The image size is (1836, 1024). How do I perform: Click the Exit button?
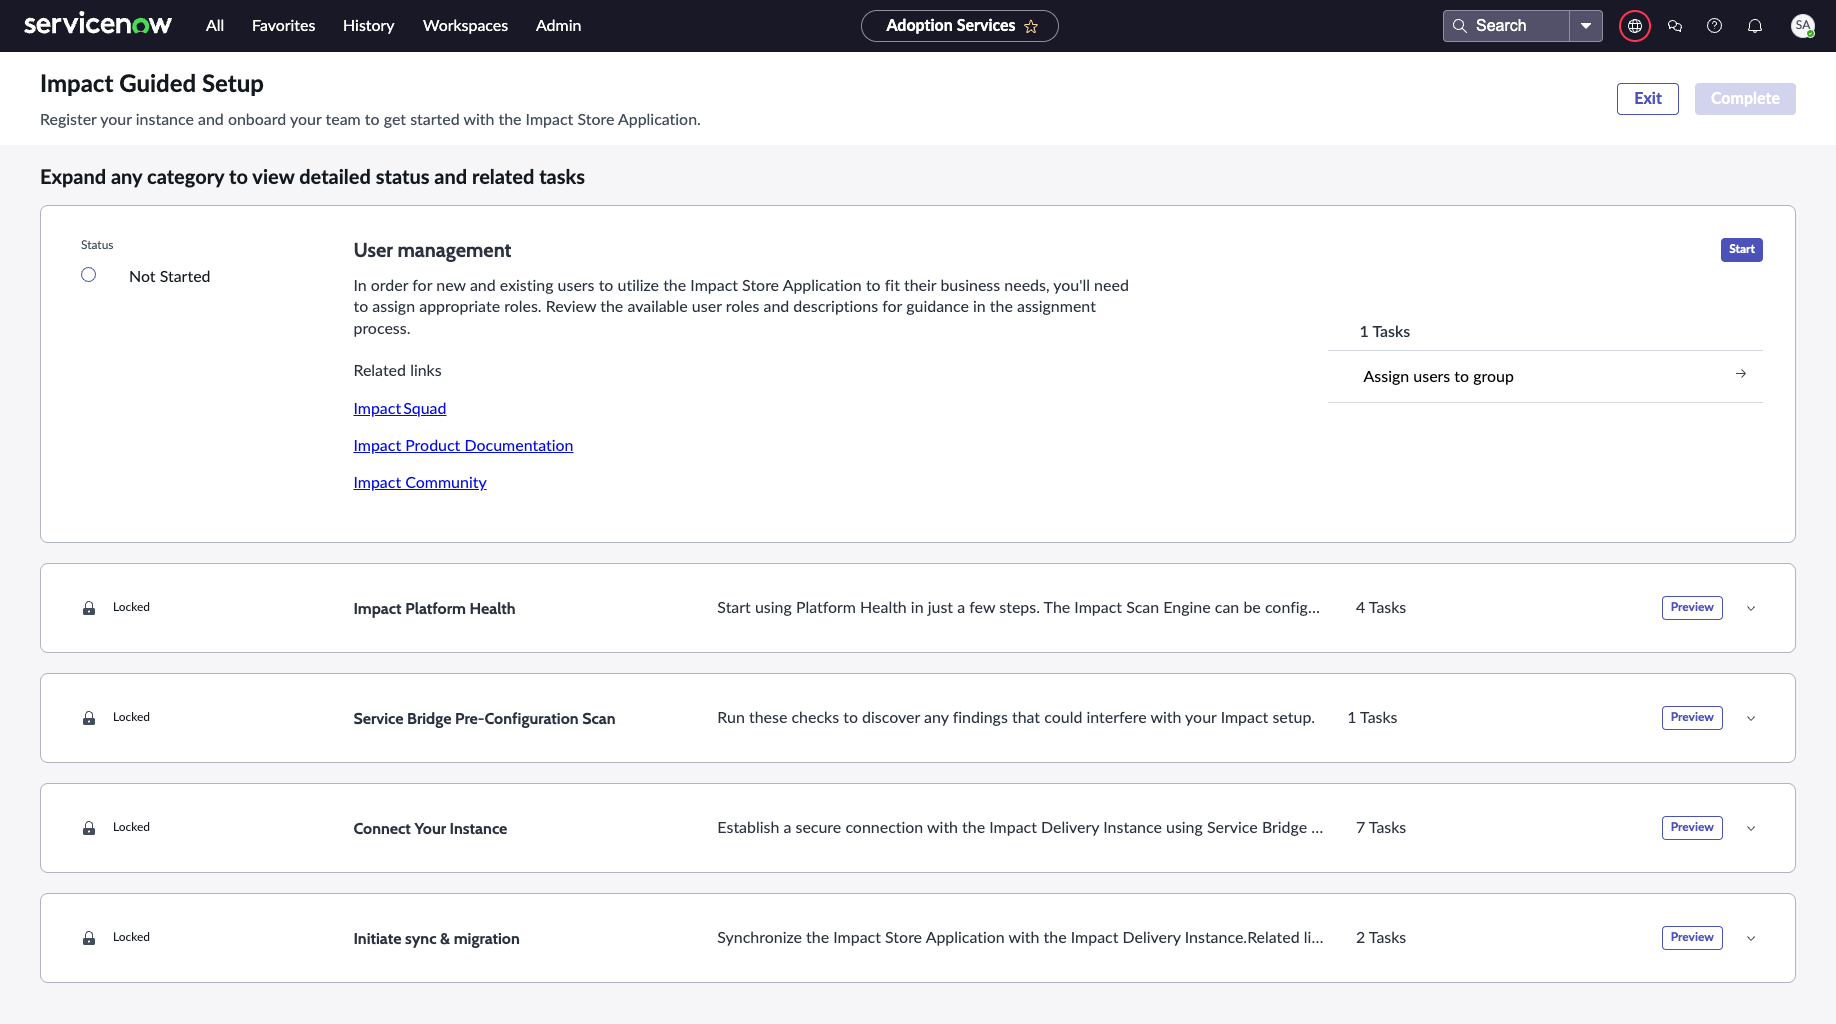tap(1648, 99)
